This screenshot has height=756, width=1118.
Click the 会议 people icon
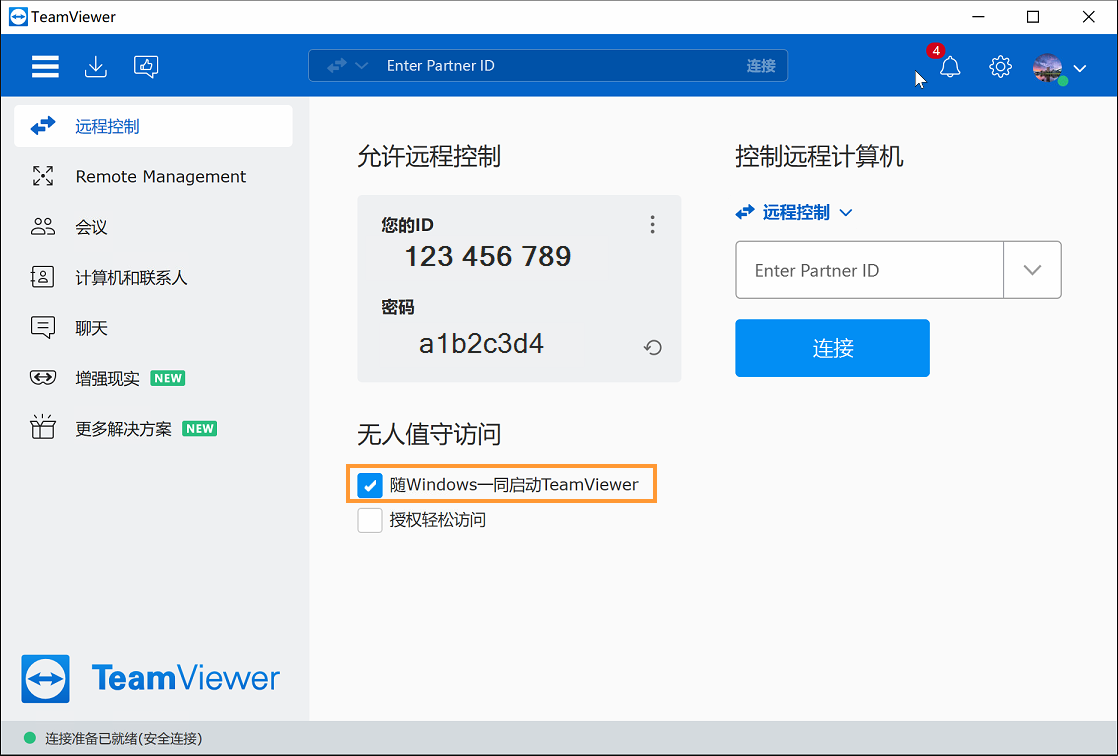click(x=43, y=227)
